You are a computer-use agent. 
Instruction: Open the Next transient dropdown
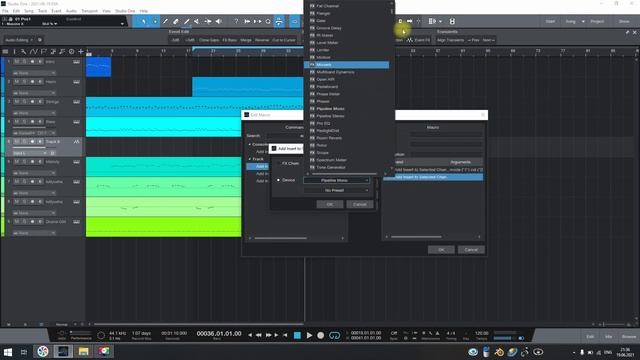[x=488, y=40]
